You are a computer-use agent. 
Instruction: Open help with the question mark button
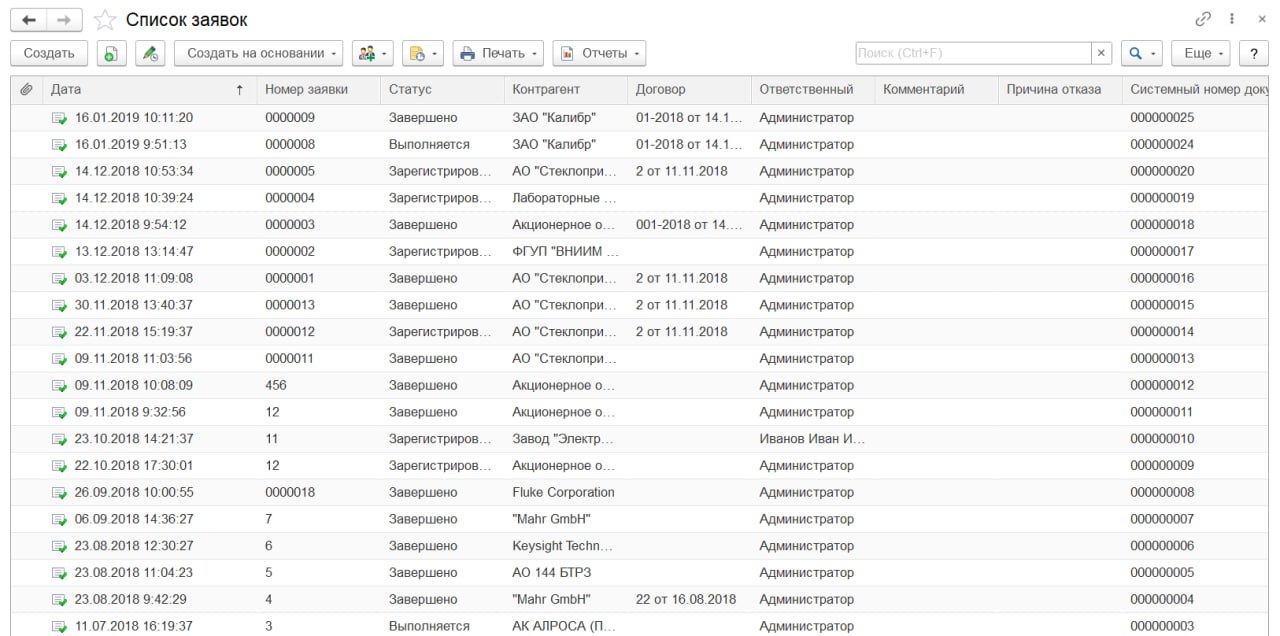coord(1254,53)
